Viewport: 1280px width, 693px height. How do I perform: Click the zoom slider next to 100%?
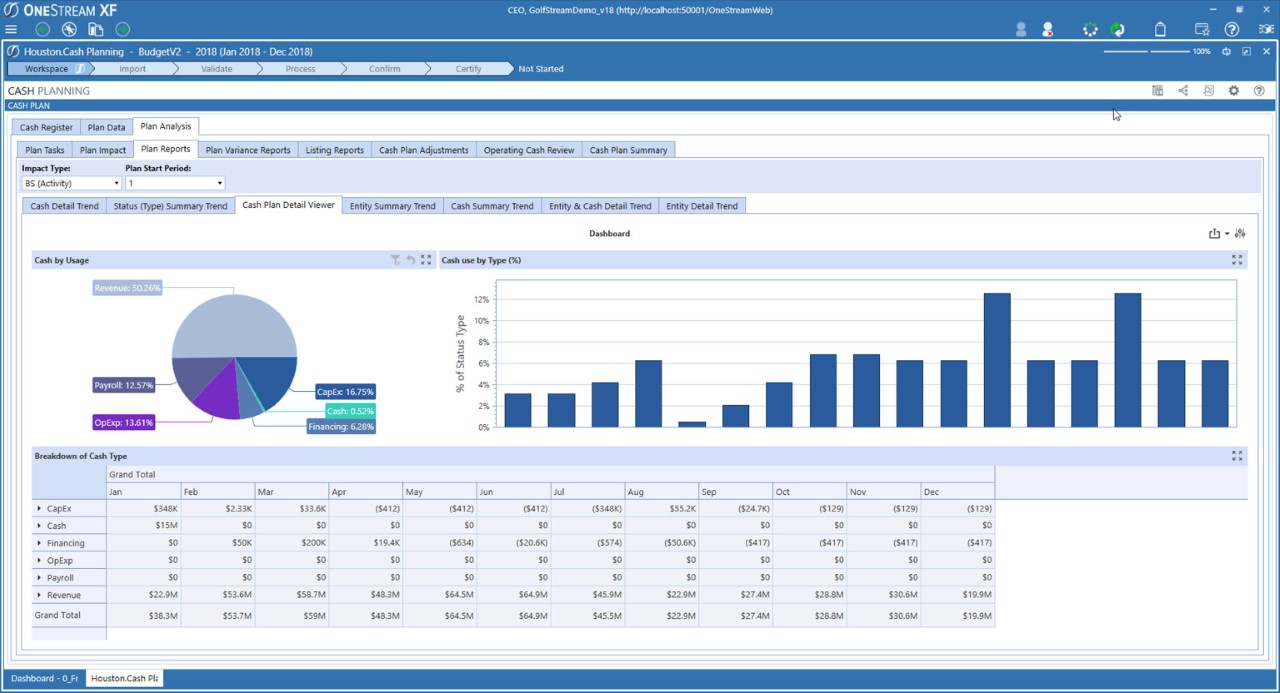click(x=1146, y=51)
